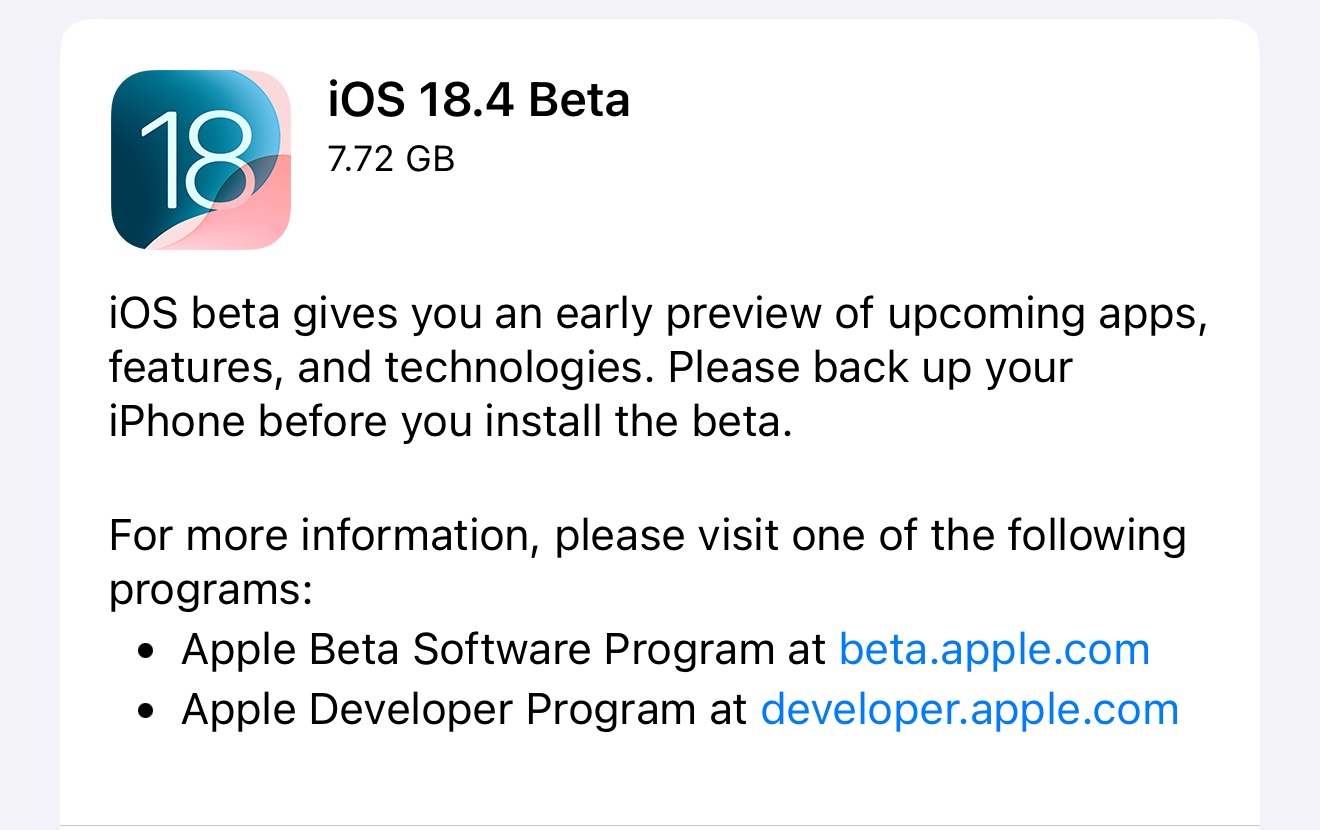Tap the "For more information" text
Image resolution: width=1320 pixels, height=830 pixels.
(325, 537)
